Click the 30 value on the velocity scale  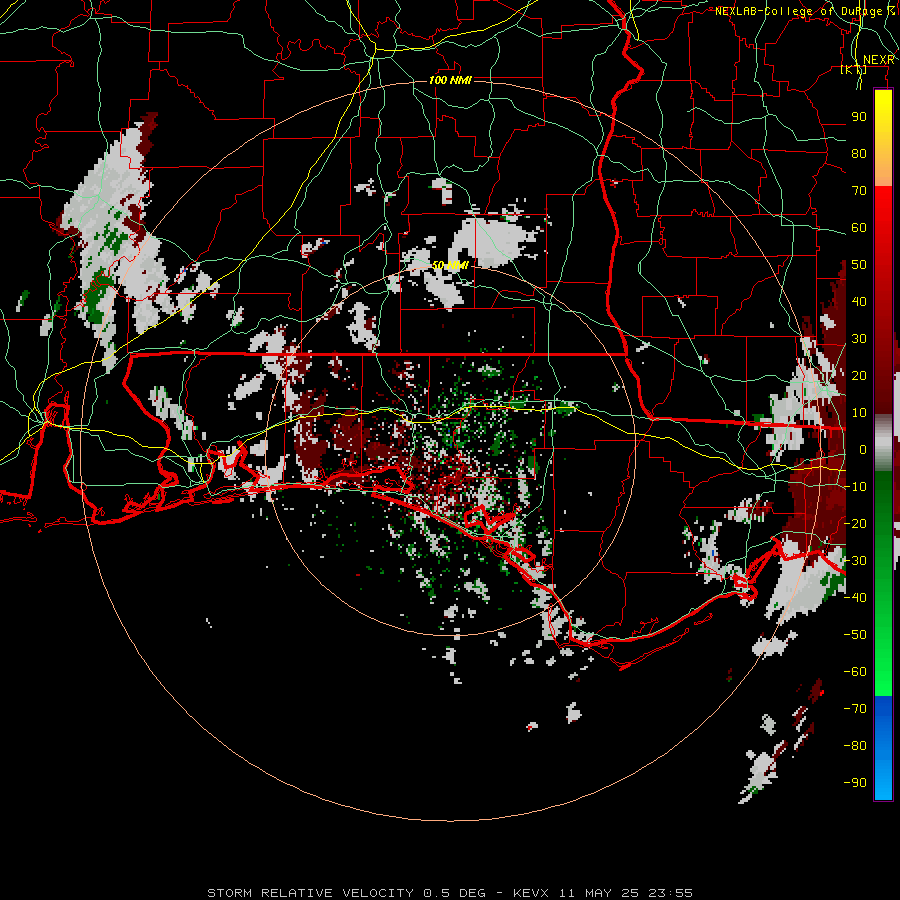coord(859,339)
